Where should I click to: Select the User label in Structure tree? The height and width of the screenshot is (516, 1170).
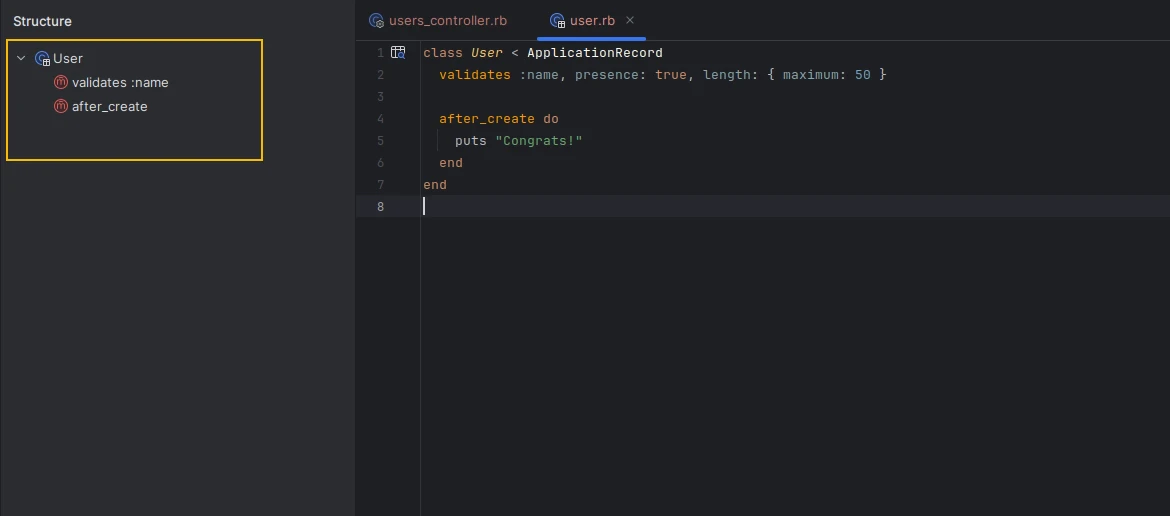68,58
